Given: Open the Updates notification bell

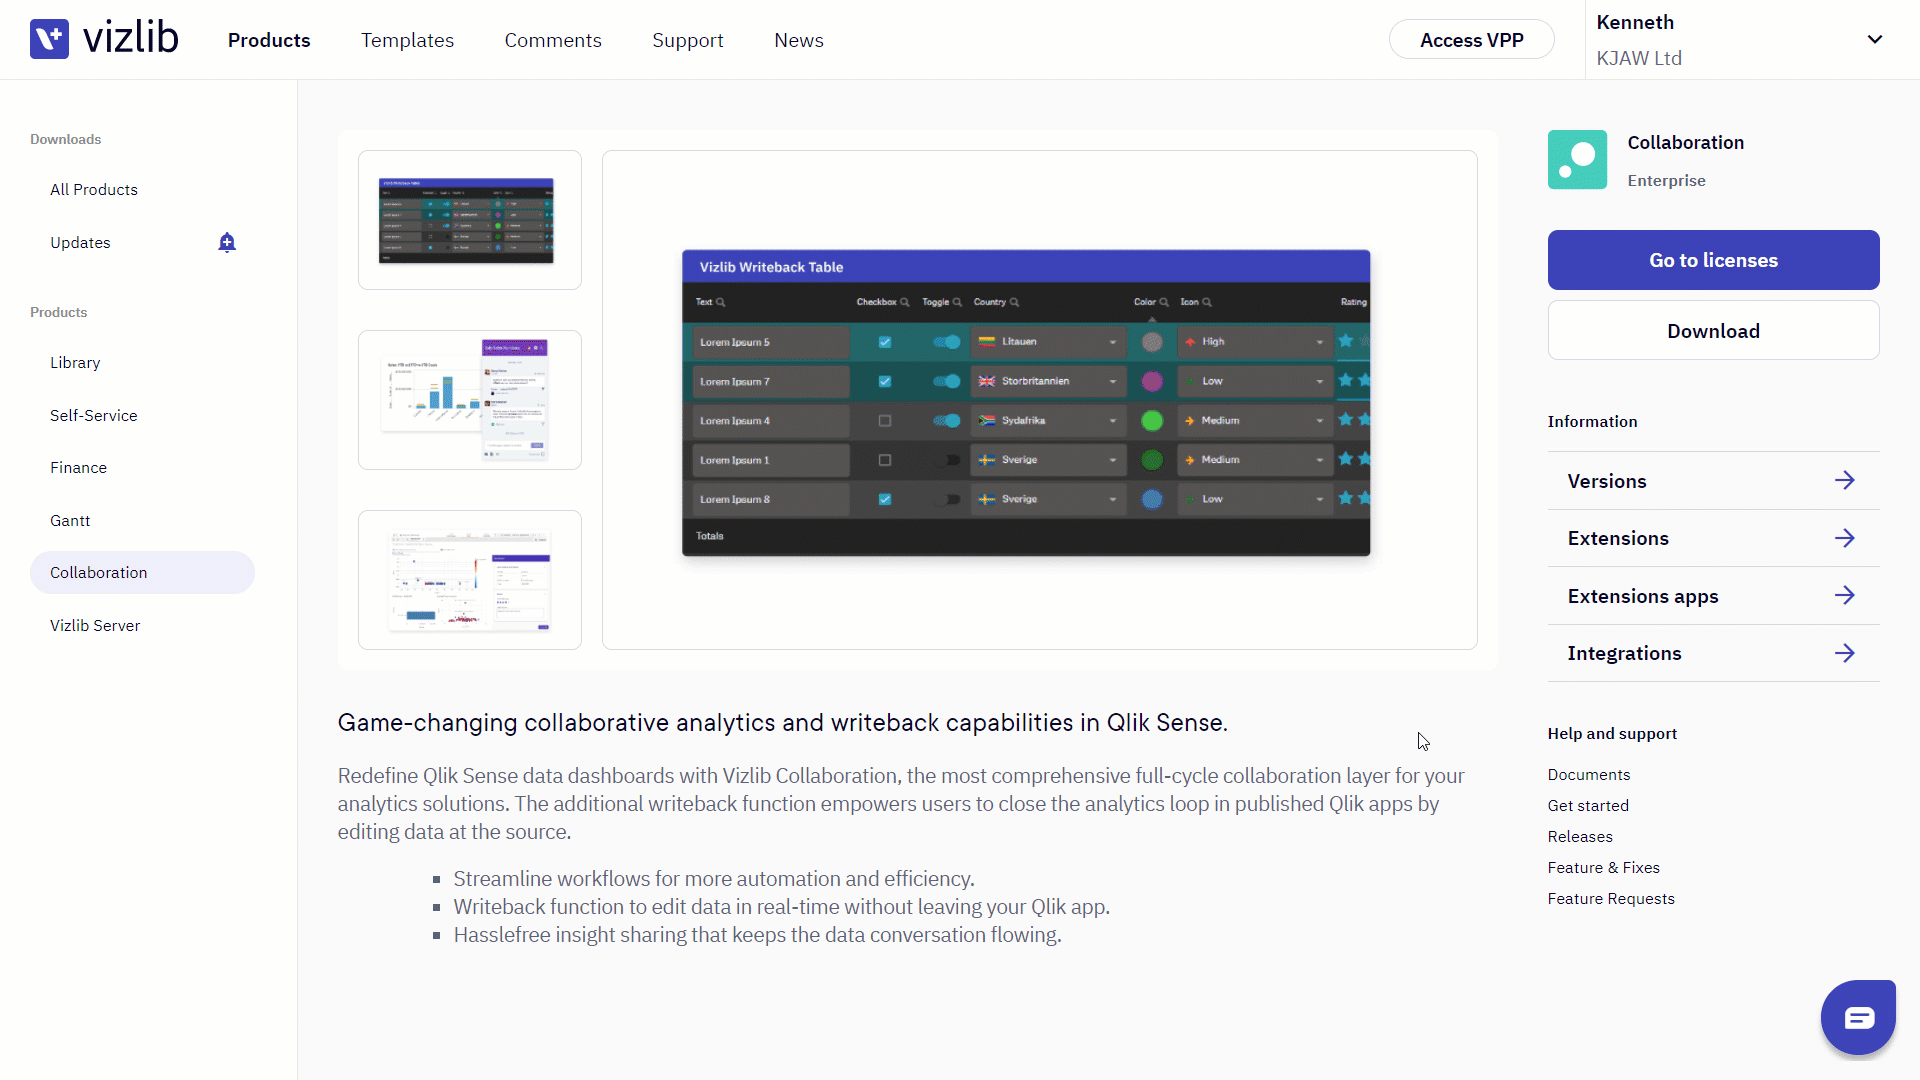Looking at the screenshot, I should (227, 243).
